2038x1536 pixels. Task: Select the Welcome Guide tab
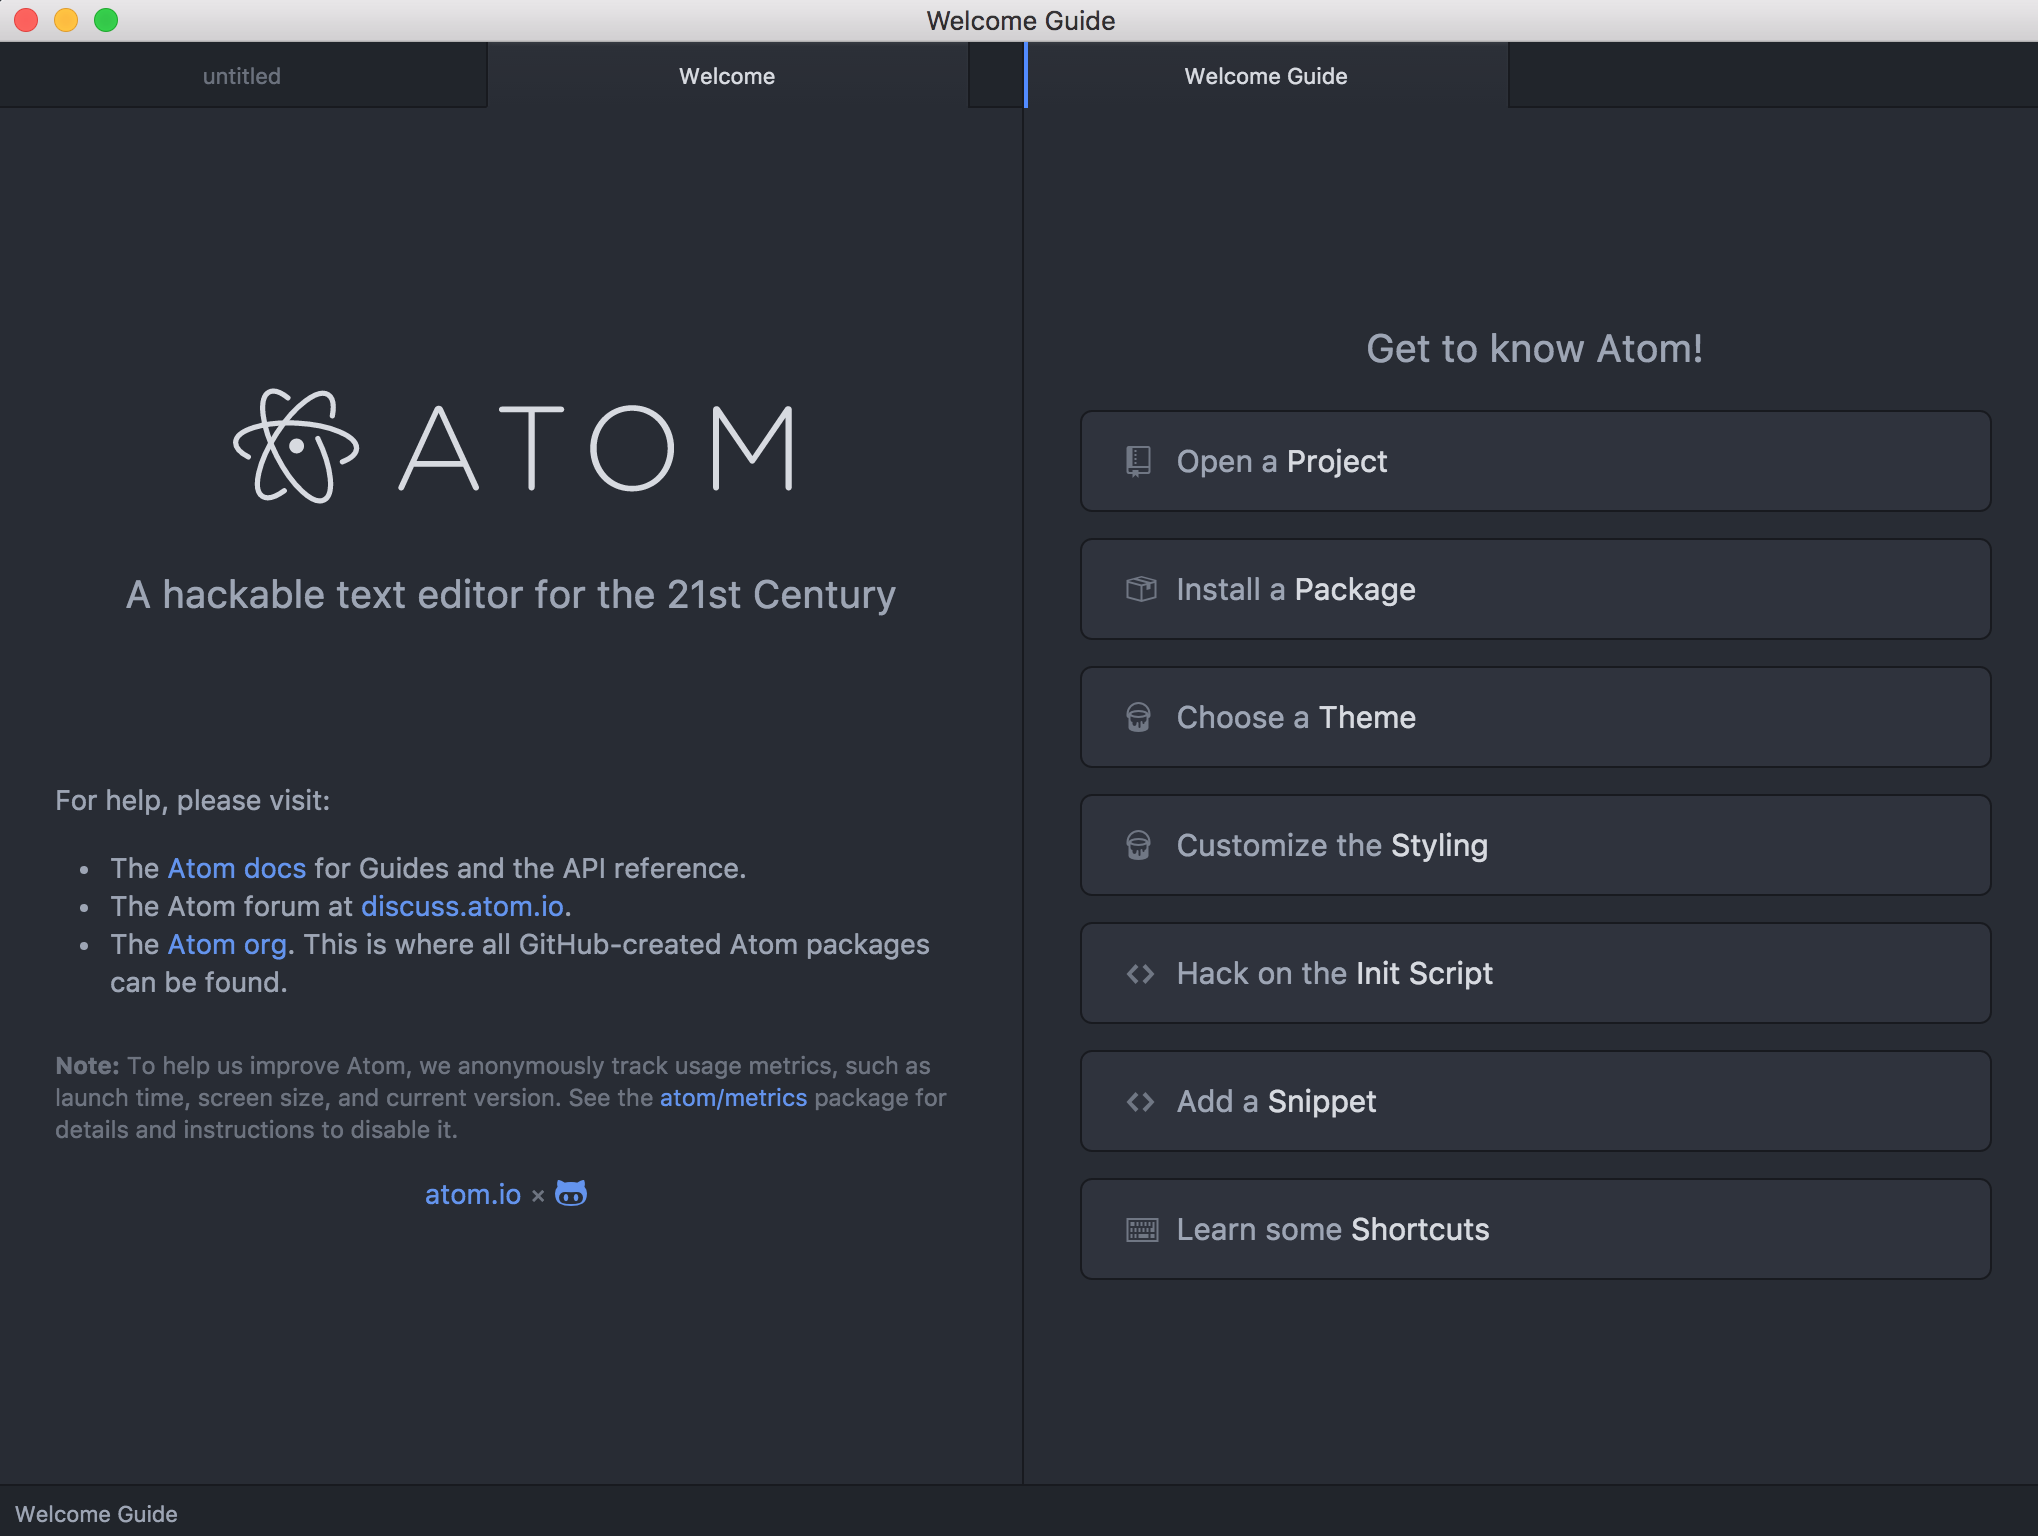coord(1265,76)
